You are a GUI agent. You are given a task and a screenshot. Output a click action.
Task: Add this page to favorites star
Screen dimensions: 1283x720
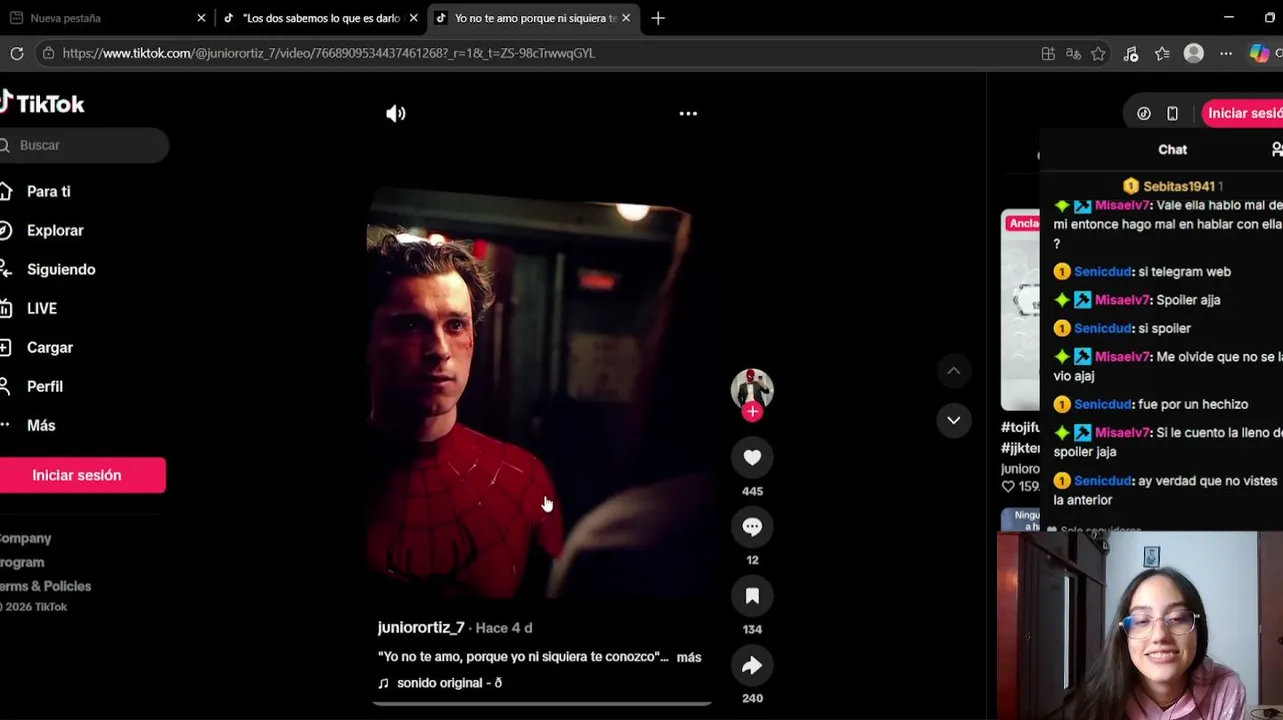coord(1099,54)
